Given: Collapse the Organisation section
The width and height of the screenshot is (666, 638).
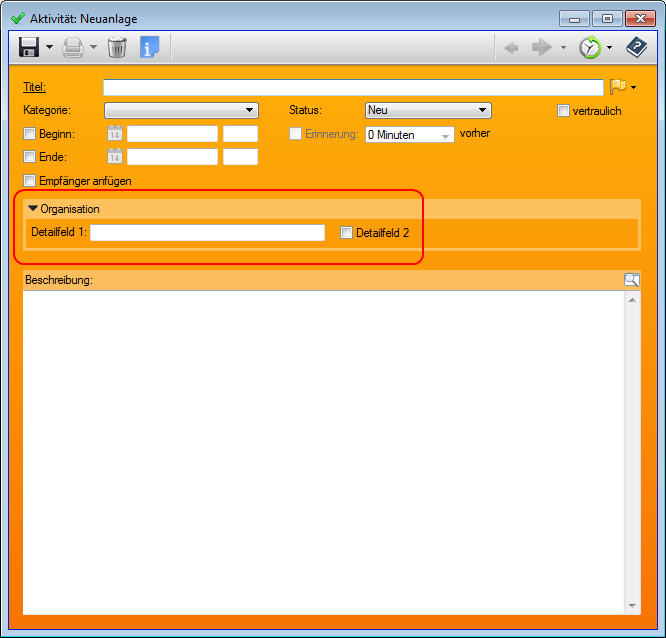Looking at the screenshot, I should coord(33,209).
